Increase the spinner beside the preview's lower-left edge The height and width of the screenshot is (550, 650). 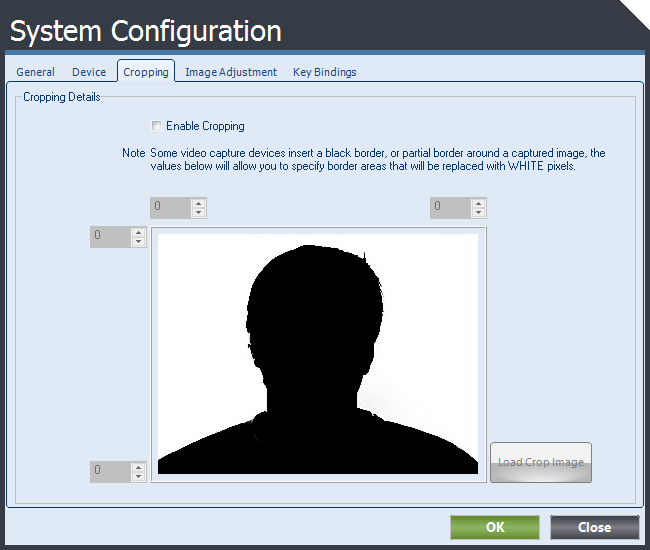[138, 467]
